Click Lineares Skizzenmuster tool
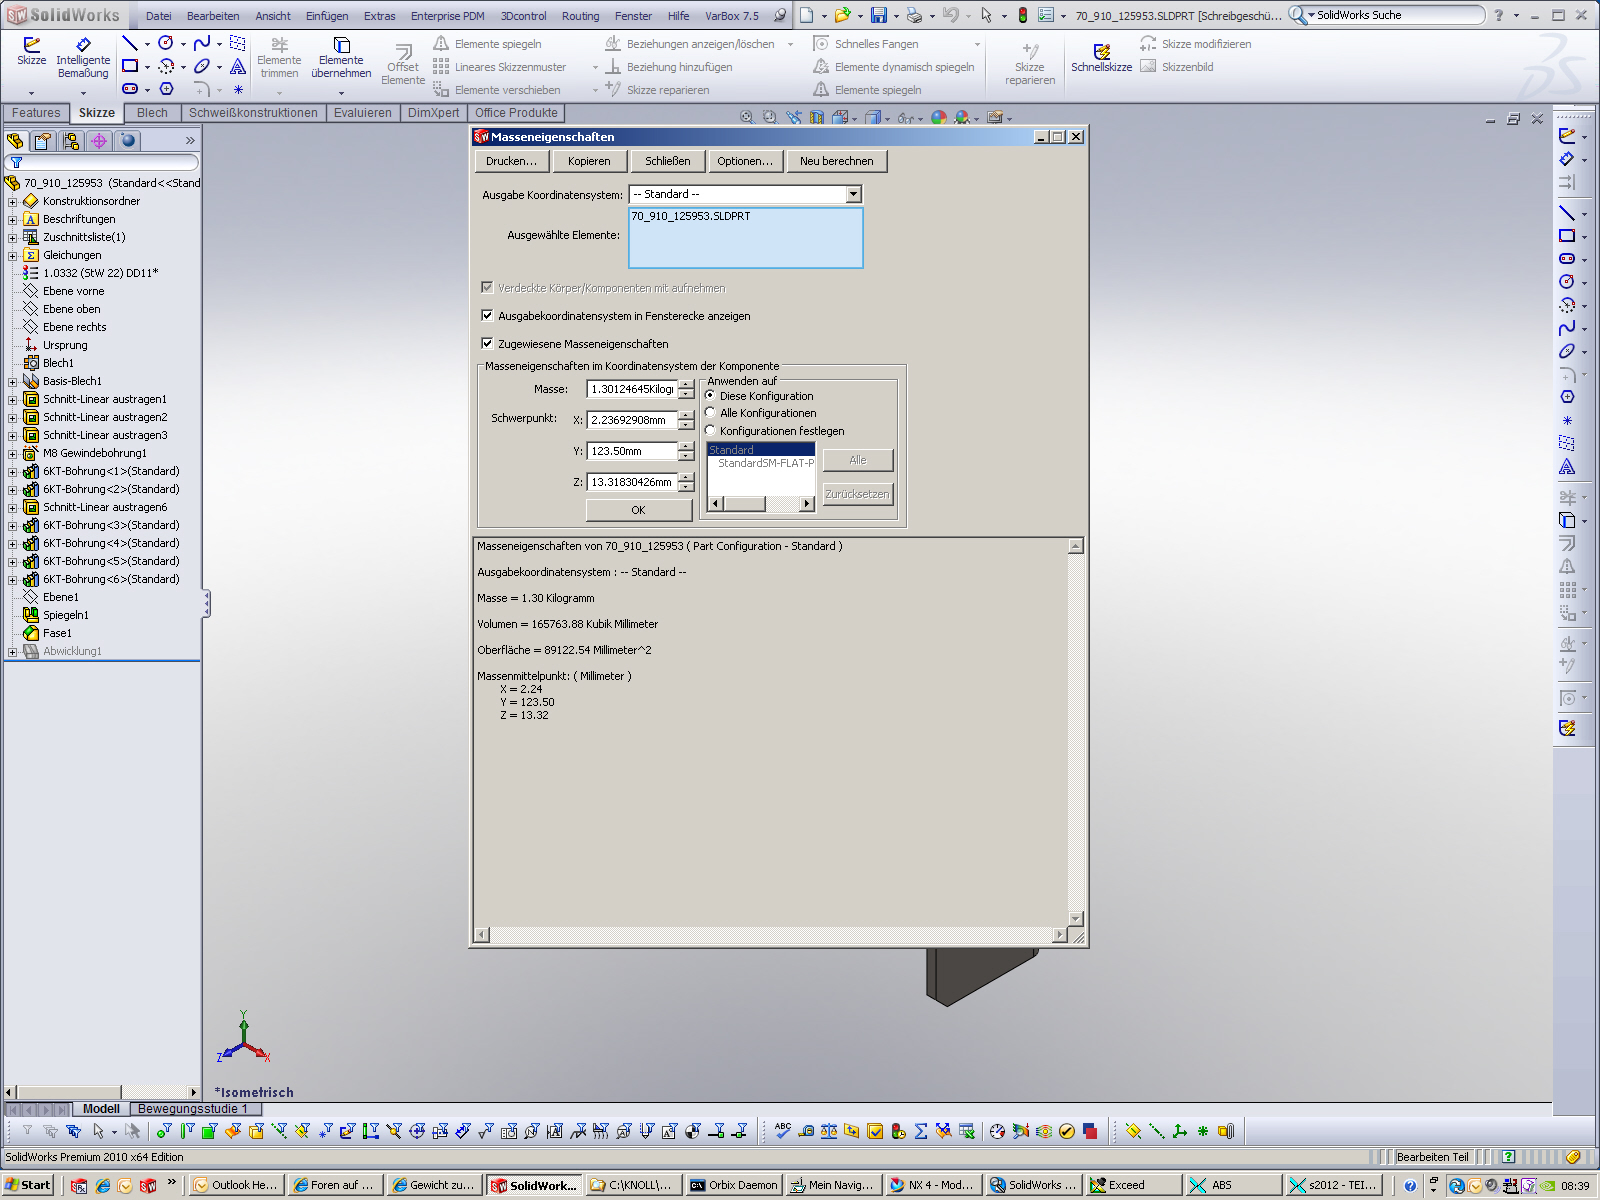1600x1200 pixels. pyautogui.click(x=500, y=67)
